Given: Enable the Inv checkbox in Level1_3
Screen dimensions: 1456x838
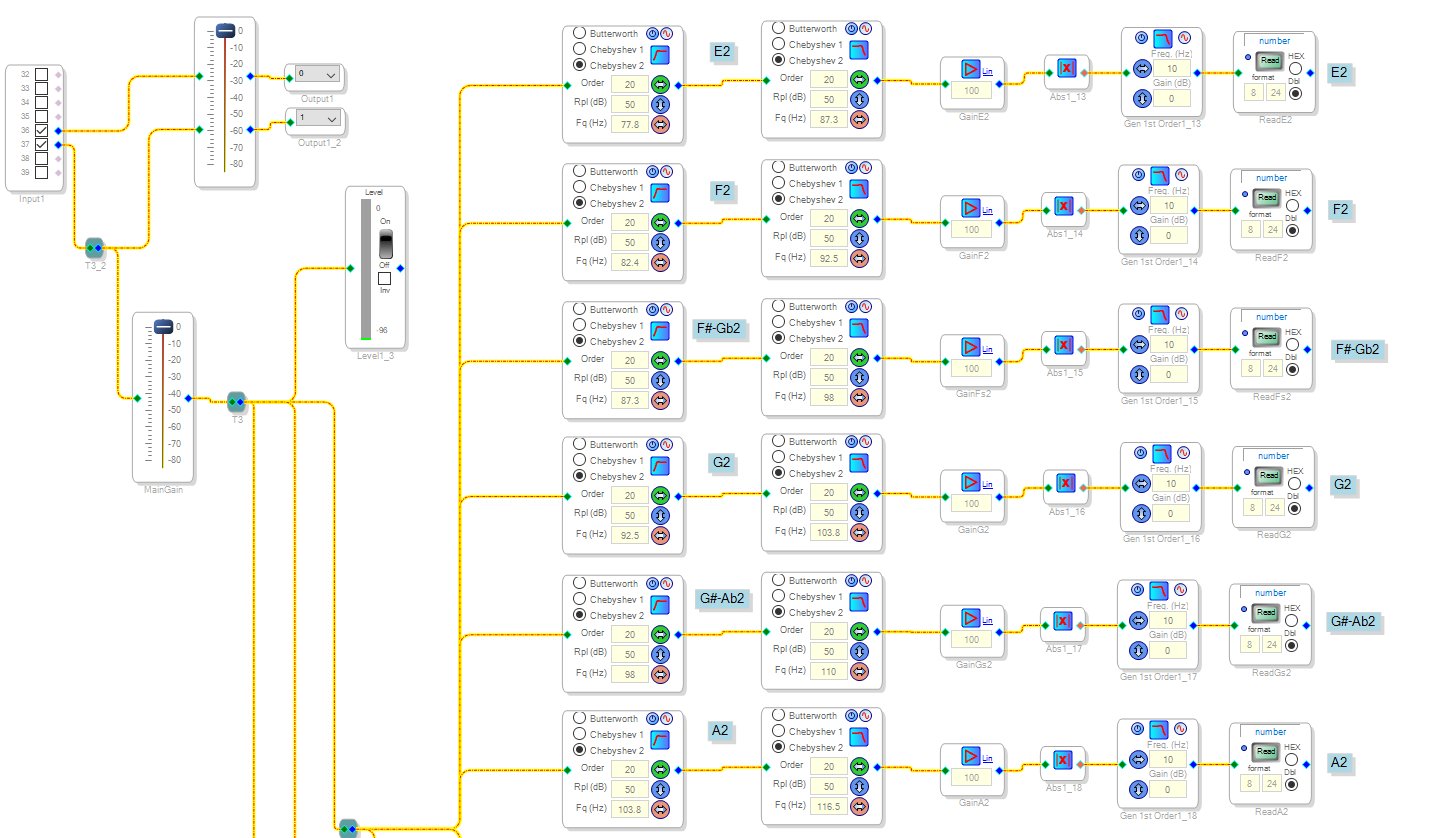Looking at the screenshot, I should coord(384,279).
